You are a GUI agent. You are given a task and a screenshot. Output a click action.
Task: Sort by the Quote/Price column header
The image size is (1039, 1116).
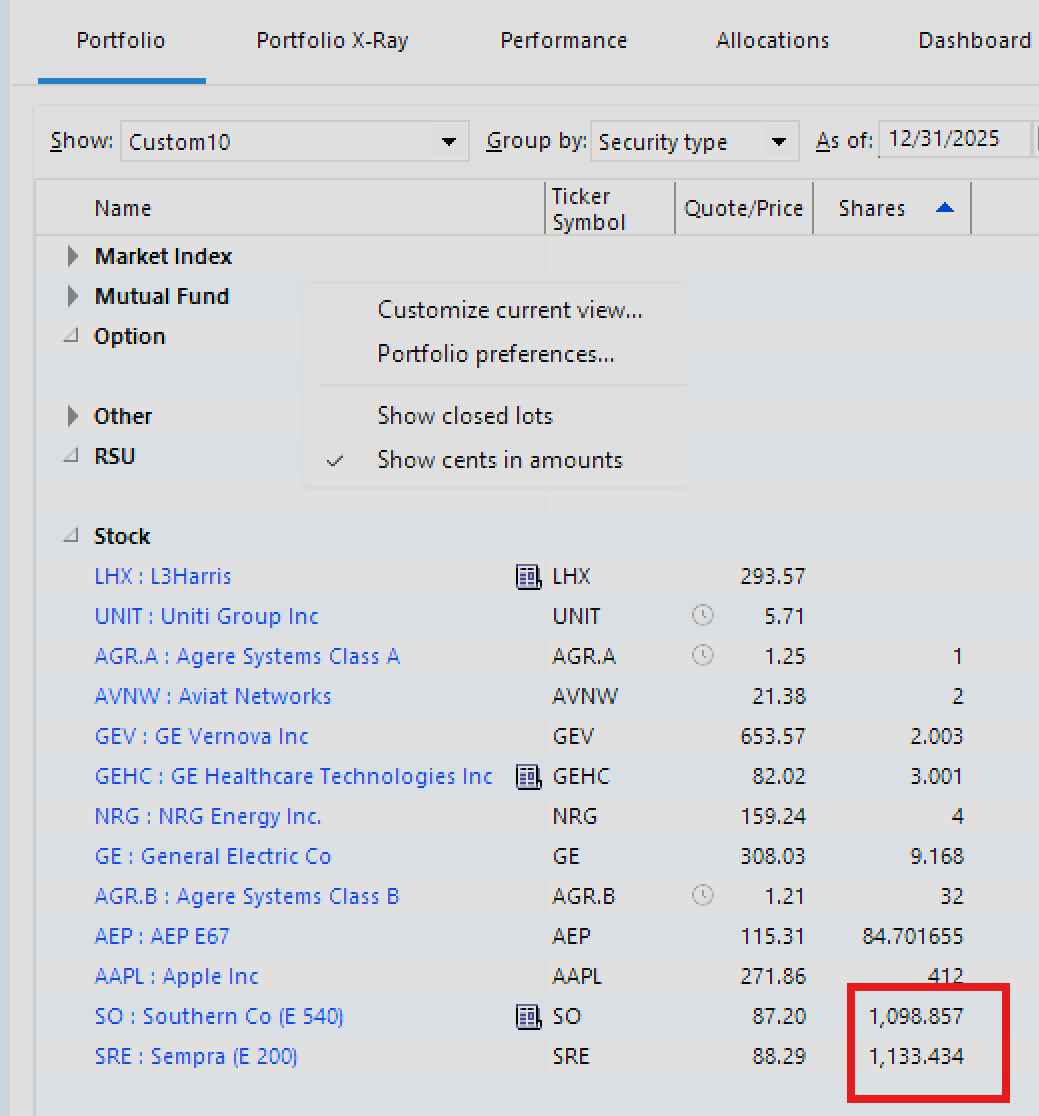pos(744,209)
